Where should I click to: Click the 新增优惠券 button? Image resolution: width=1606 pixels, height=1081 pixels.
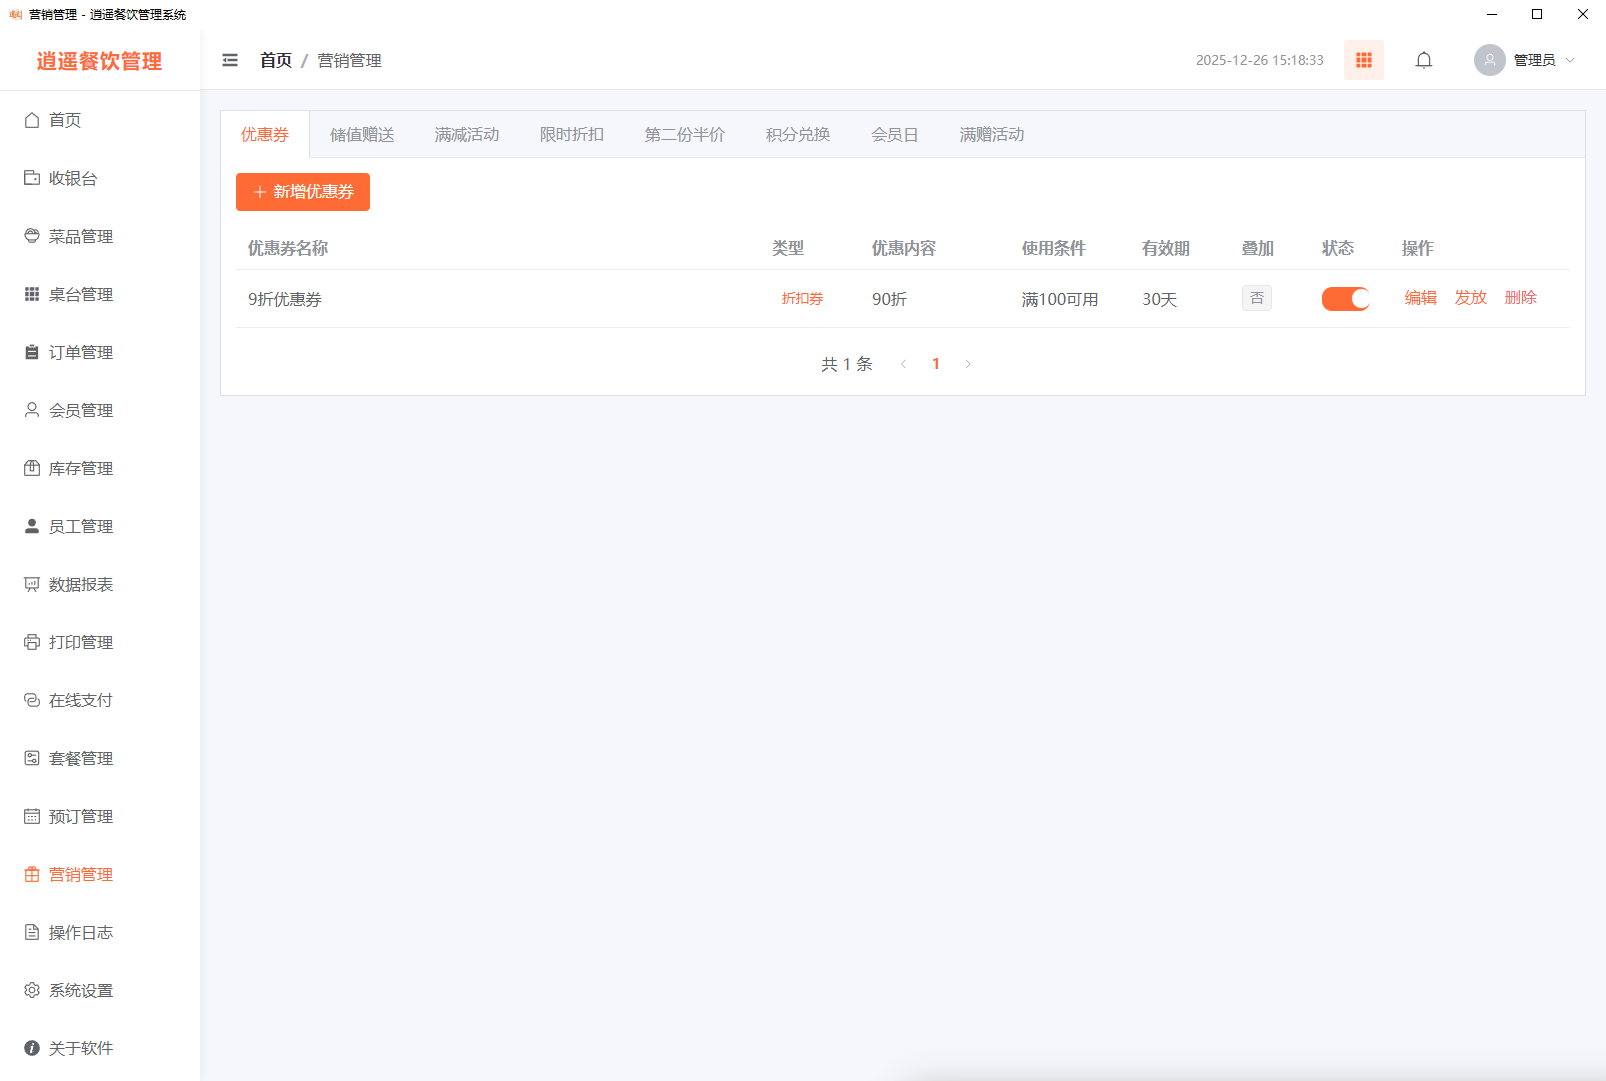(303, 192)
